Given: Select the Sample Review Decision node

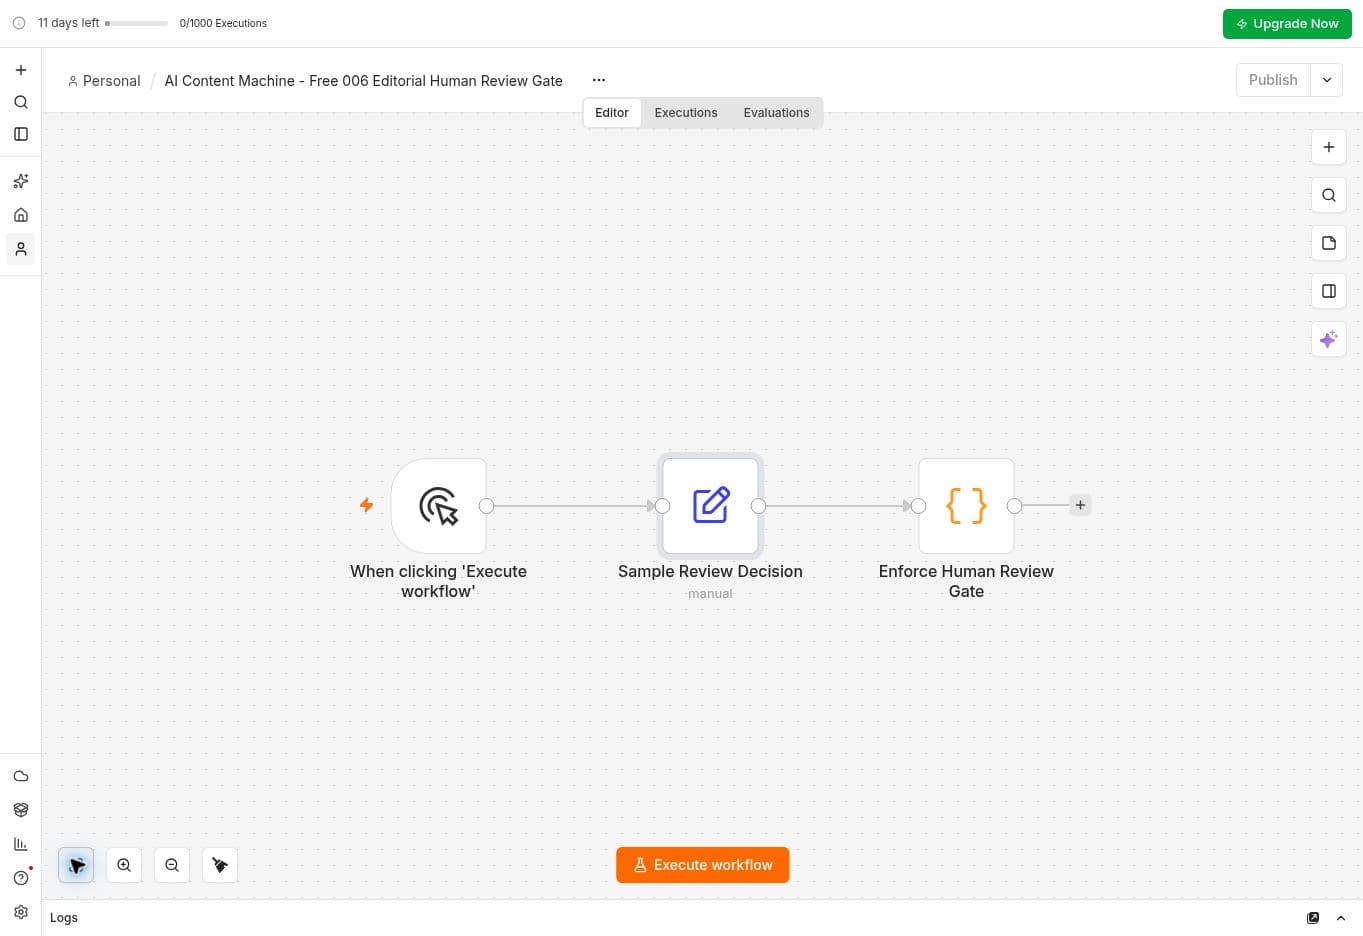Looking at the screenshot, I should [x=710, y=506].
